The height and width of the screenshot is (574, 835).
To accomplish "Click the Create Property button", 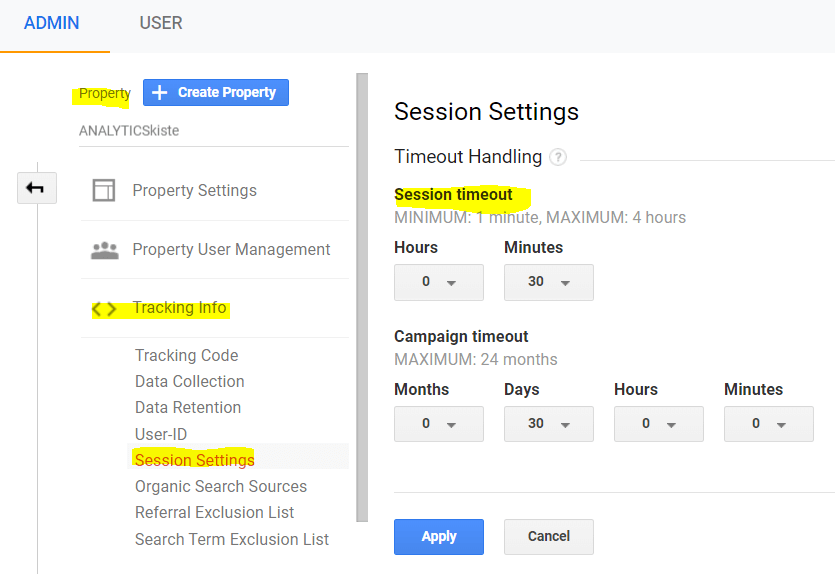I will point(216,92).
